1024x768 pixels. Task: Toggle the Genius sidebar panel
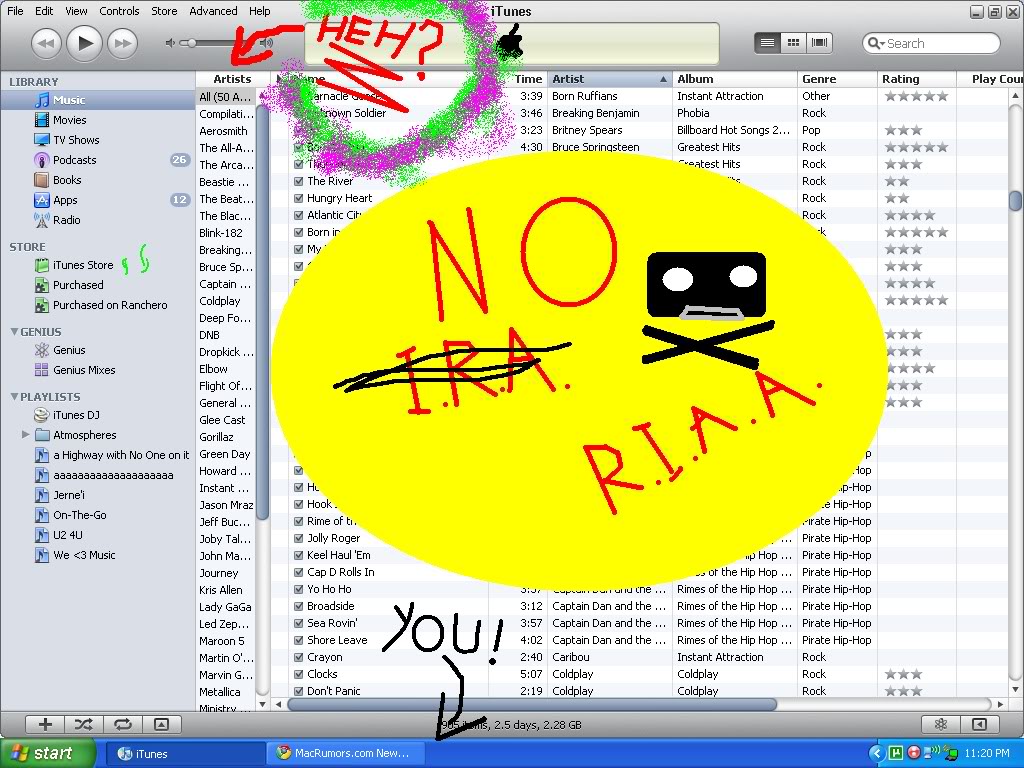click(979, 724)
